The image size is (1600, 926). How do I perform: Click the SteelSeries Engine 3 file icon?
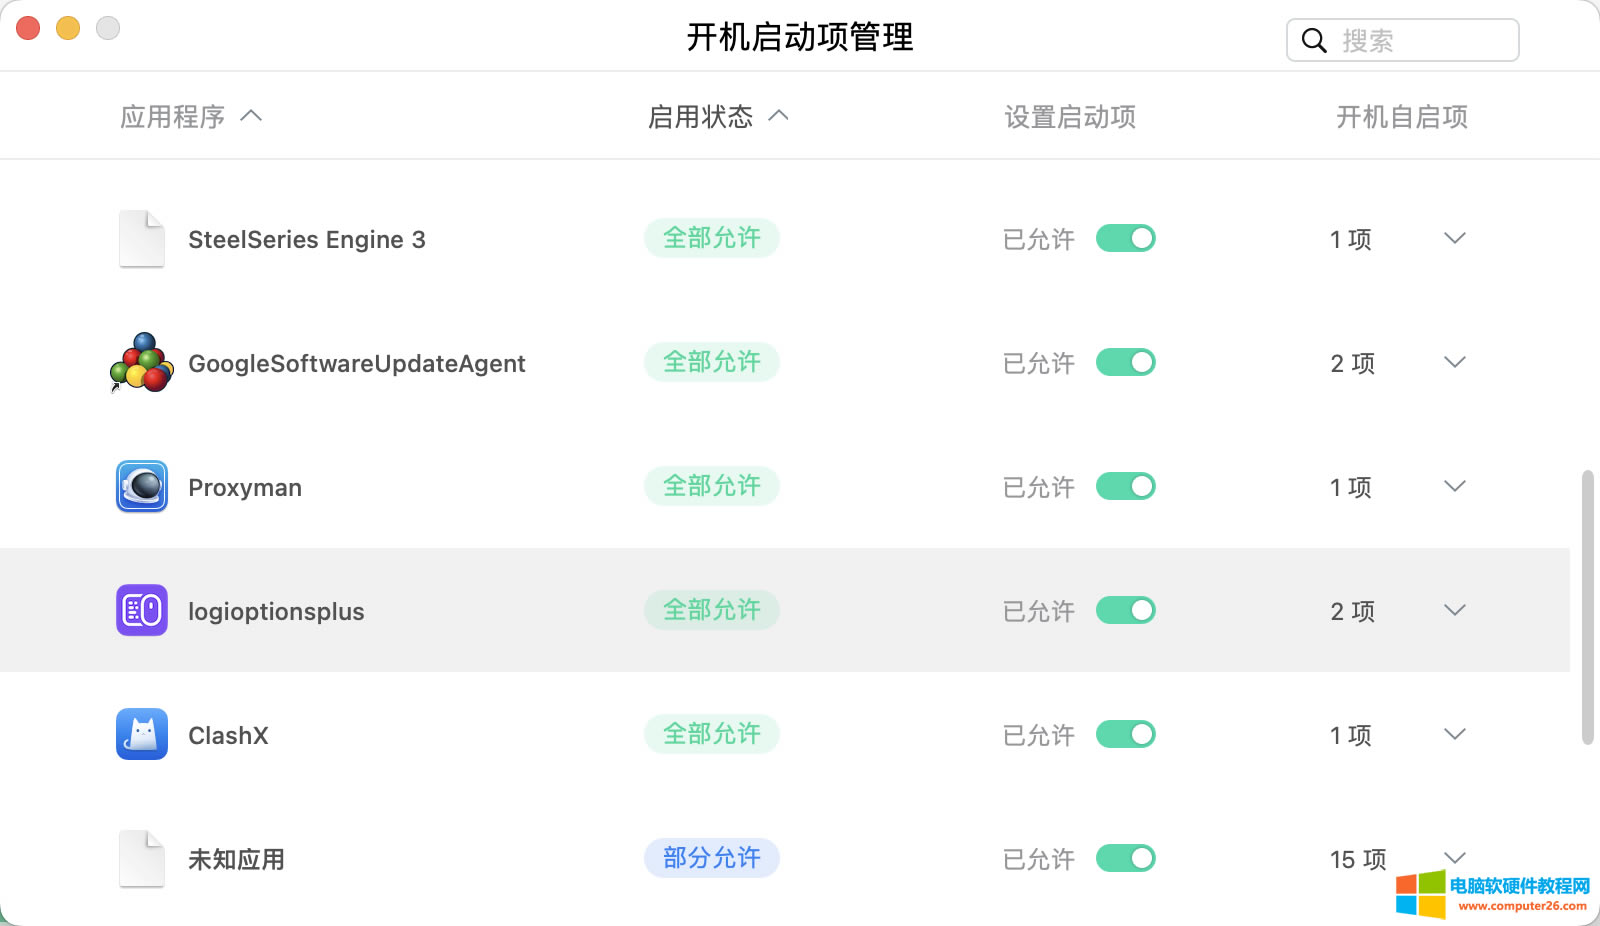pyautogui.click(x=141, y=239)
